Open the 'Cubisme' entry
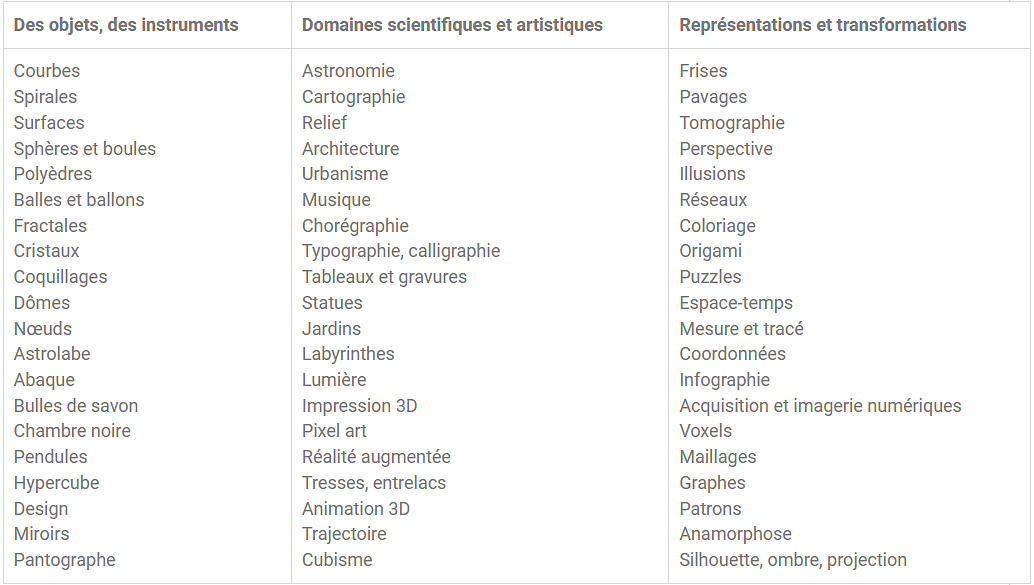 click(x=337, y=560)
